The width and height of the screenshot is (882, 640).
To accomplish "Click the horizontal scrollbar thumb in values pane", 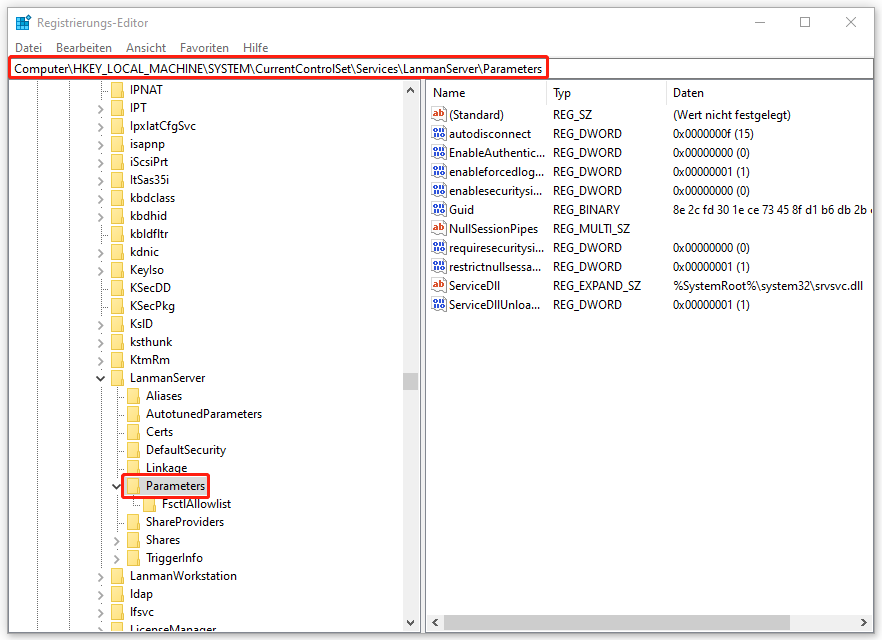I will [616, 623].
